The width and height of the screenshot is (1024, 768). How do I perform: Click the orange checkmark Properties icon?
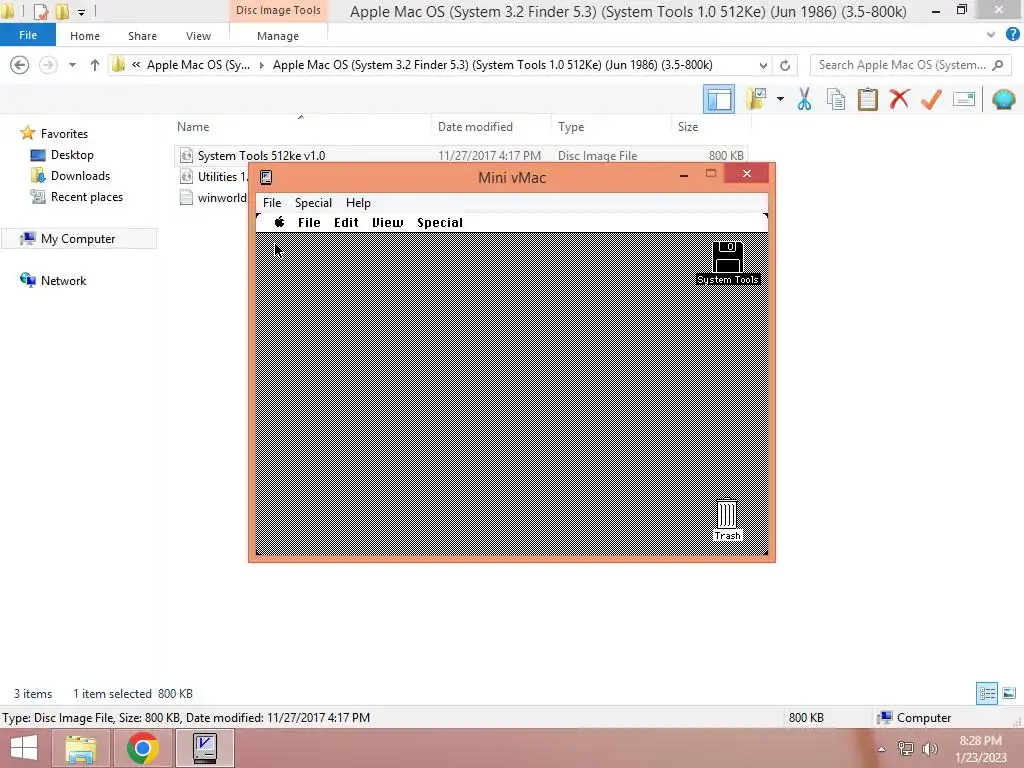[x=931, y=99]
